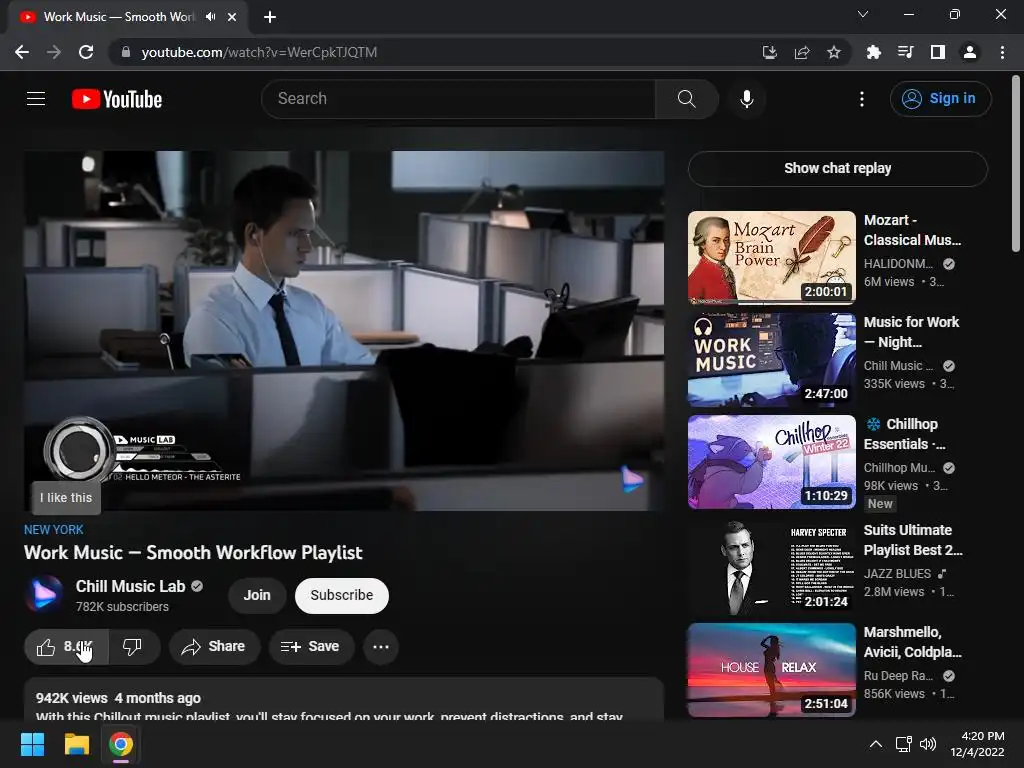Click the address bar URL

coord(259,52)
